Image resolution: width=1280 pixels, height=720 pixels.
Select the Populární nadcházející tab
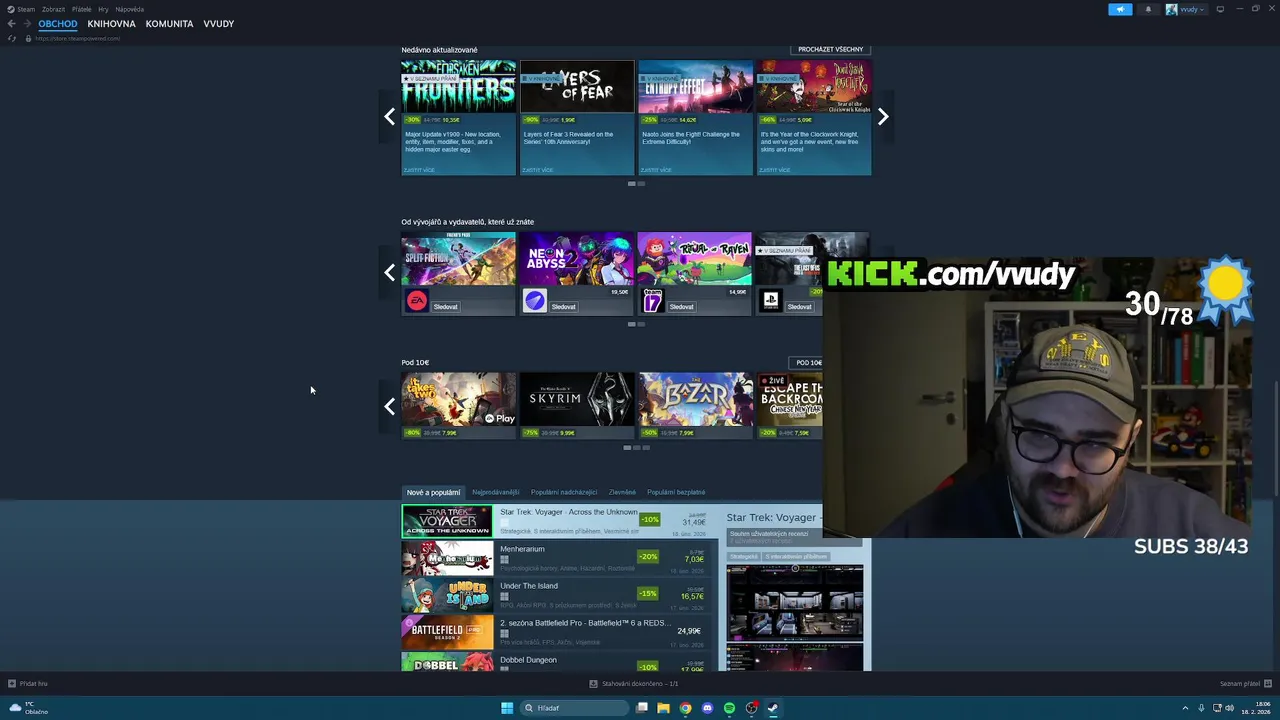coord(564,492)
